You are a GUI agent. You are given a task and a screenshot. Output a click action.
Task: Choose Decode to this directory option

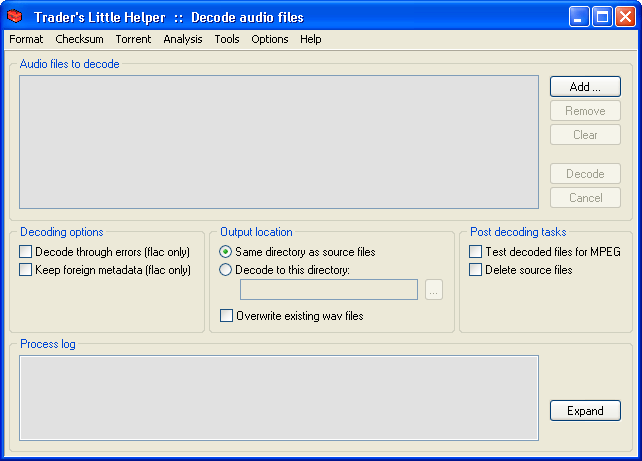tap(226, 270)
